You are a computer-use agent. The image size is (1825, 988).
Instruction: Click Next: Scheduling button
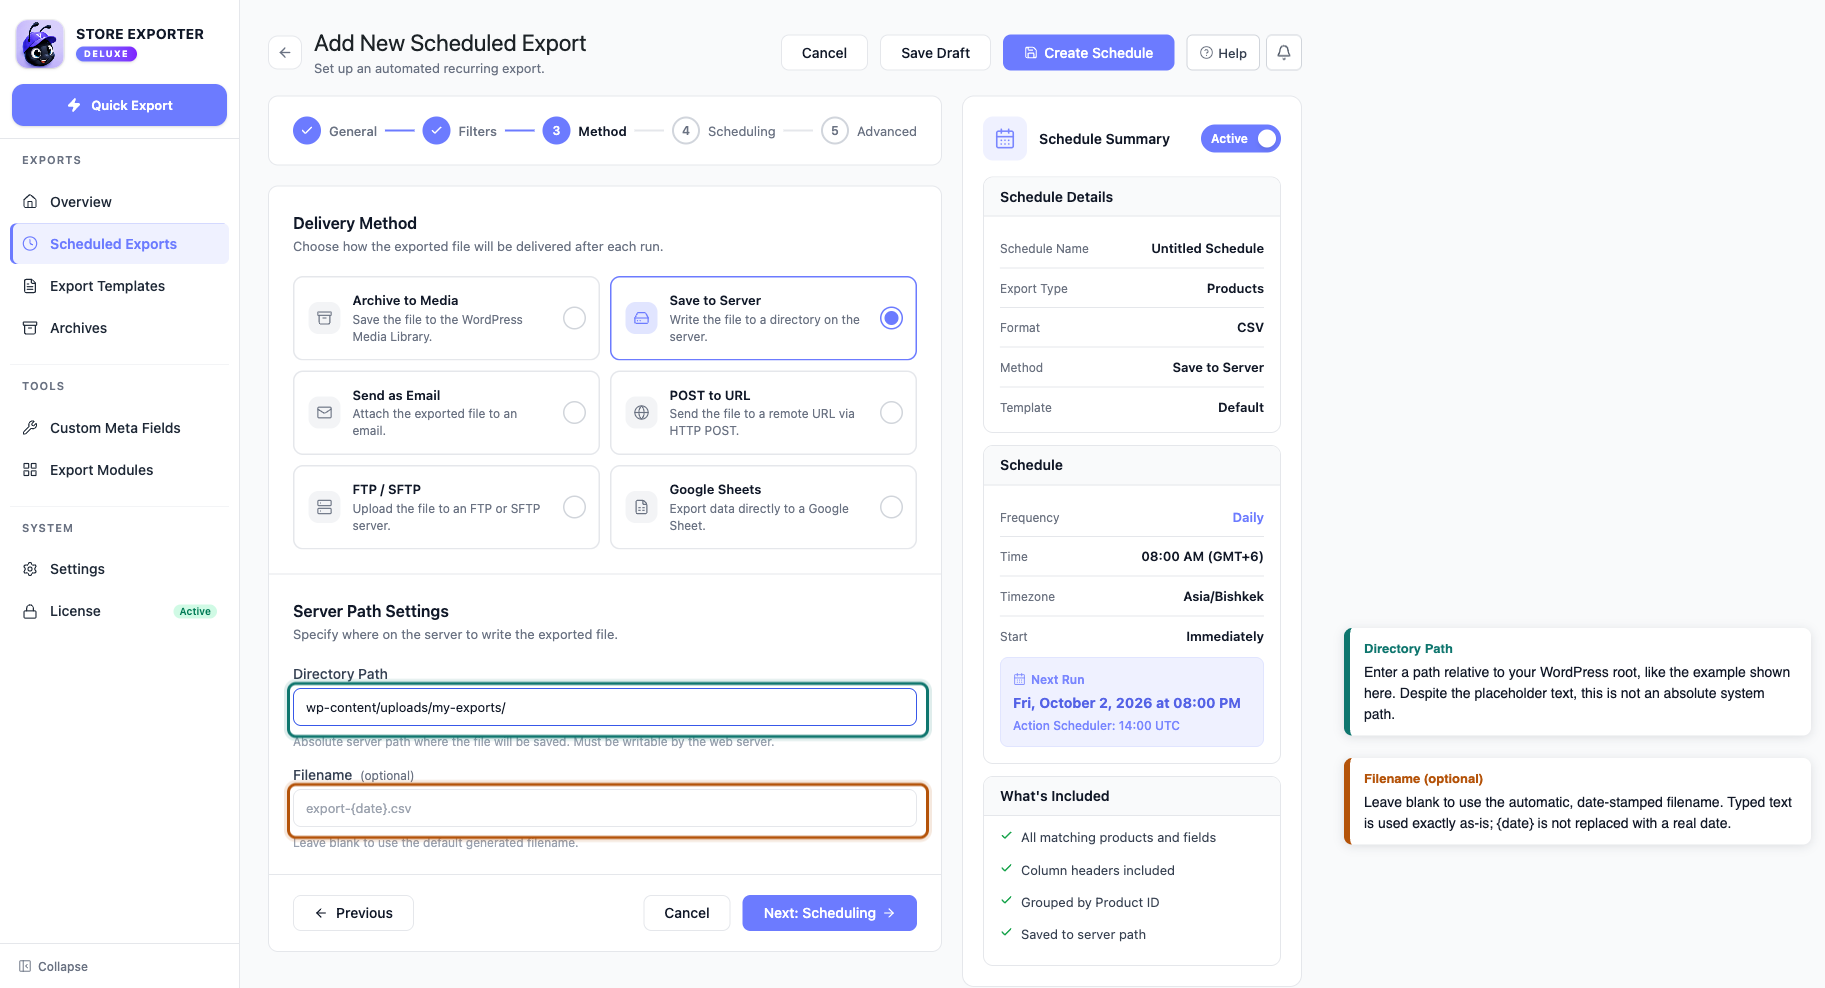click(829, 913)
